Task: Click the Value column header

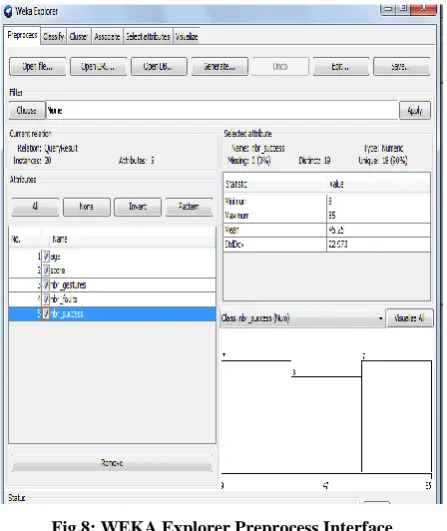Action: 379,184
